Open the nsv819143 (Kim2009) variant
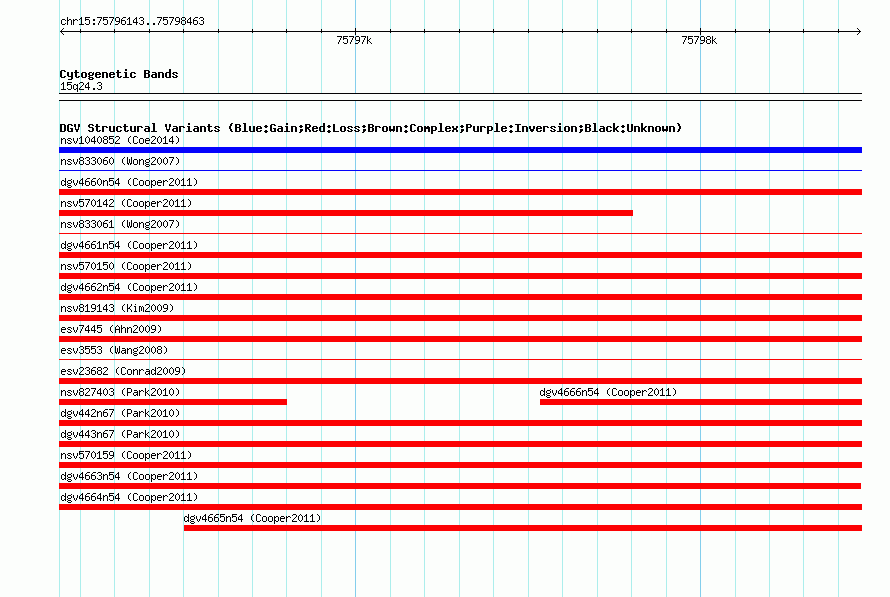The image size is (890, 597). pyautogui.click(x=117, y=308)
